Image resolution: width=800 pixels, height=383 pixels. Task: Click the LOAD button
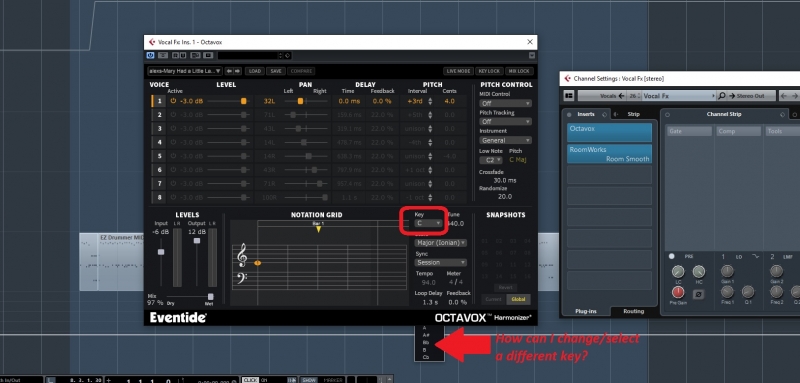pyautogui.click(x=256, y=71)
